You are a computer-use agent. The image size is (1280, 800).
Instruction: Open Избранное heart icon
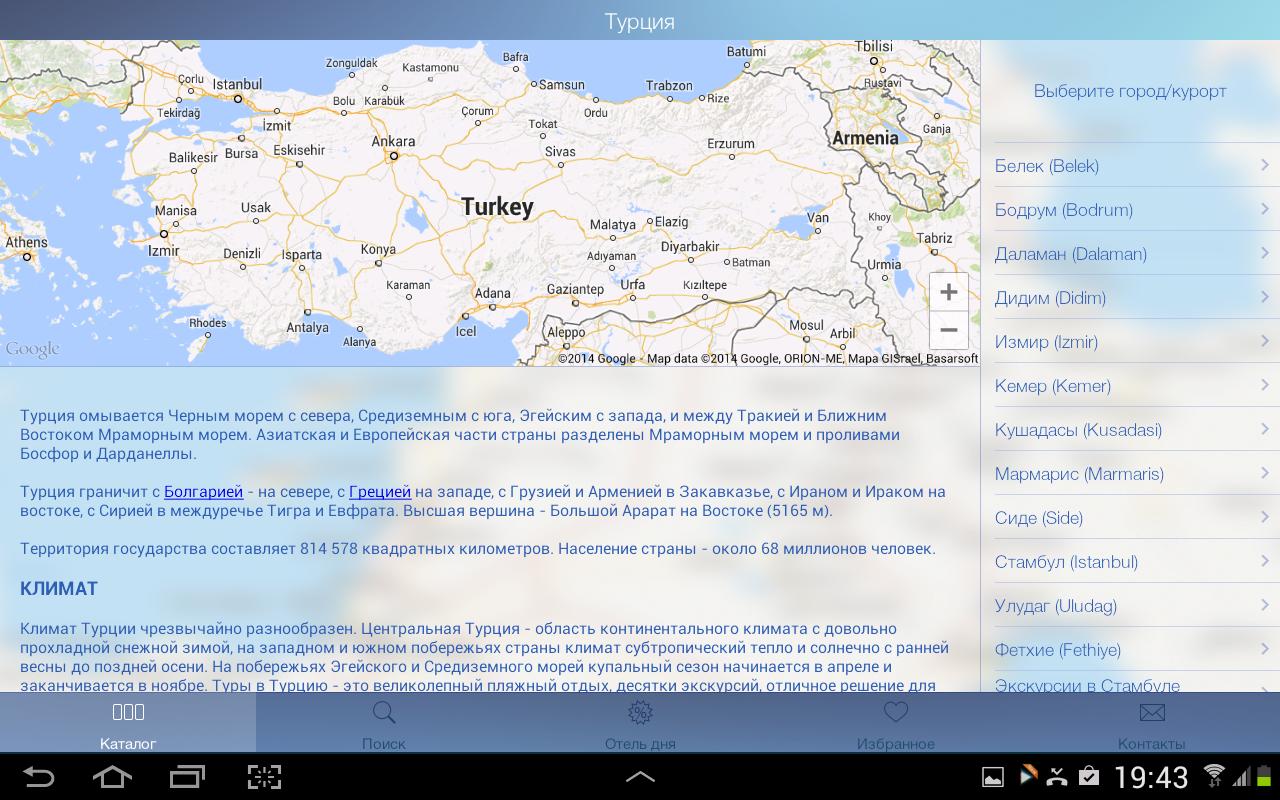896,712
